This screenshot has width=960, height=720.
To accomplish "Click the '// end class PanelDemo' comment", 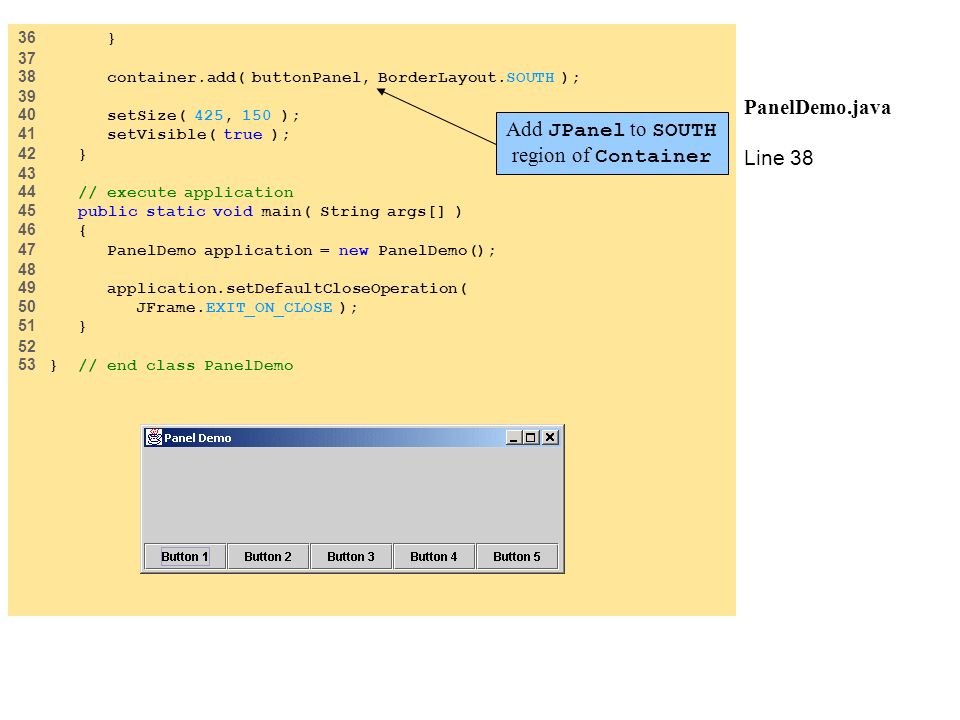I will coord(186,366).
